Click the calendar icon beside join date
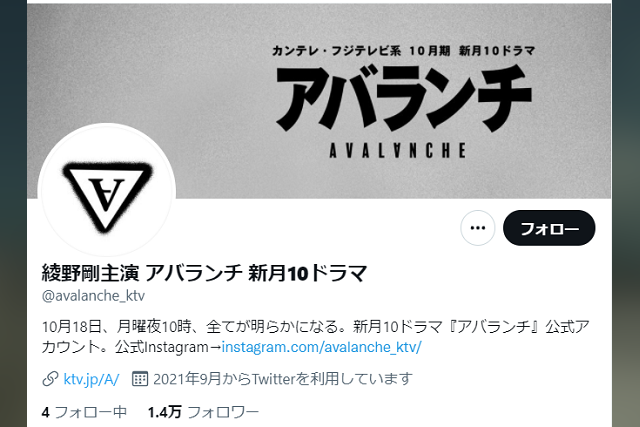 click(140, 379)
